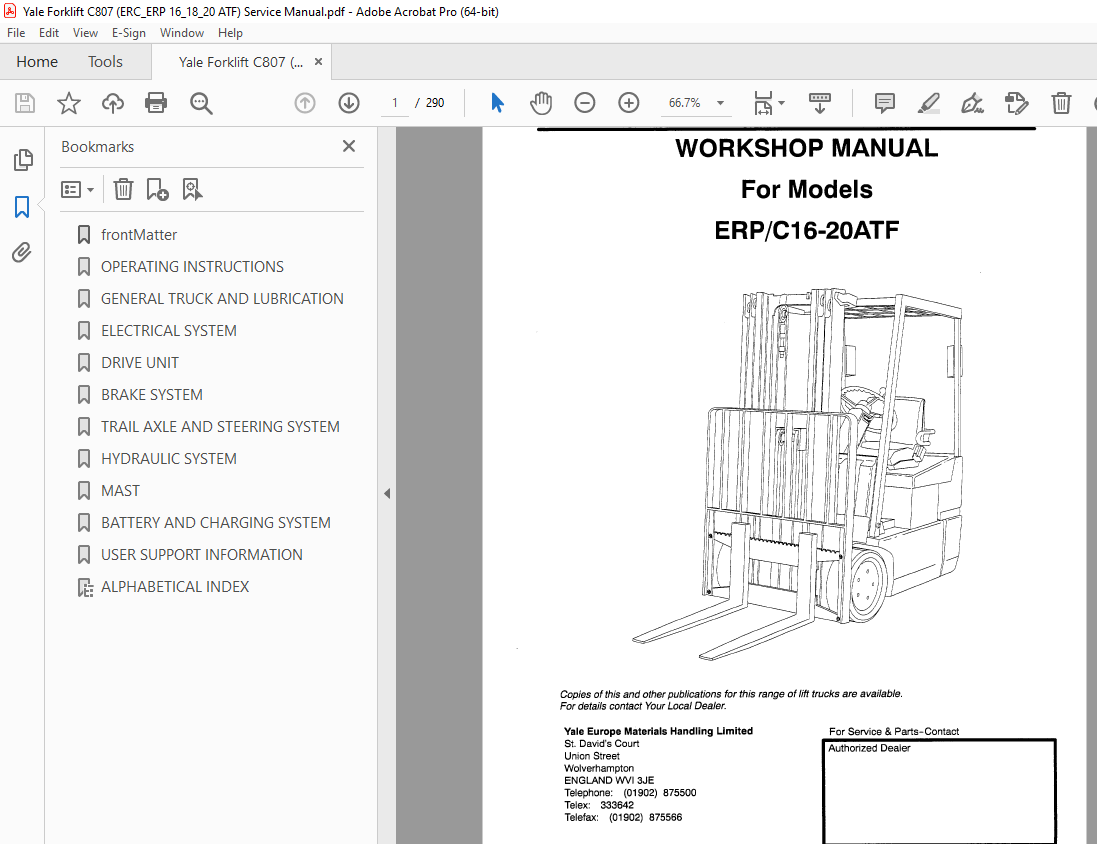Select the Yale Forklift C807 document tab
The height and width of the screenshot is (844, 1097).
pyautogui.click(x=241, y=62)
